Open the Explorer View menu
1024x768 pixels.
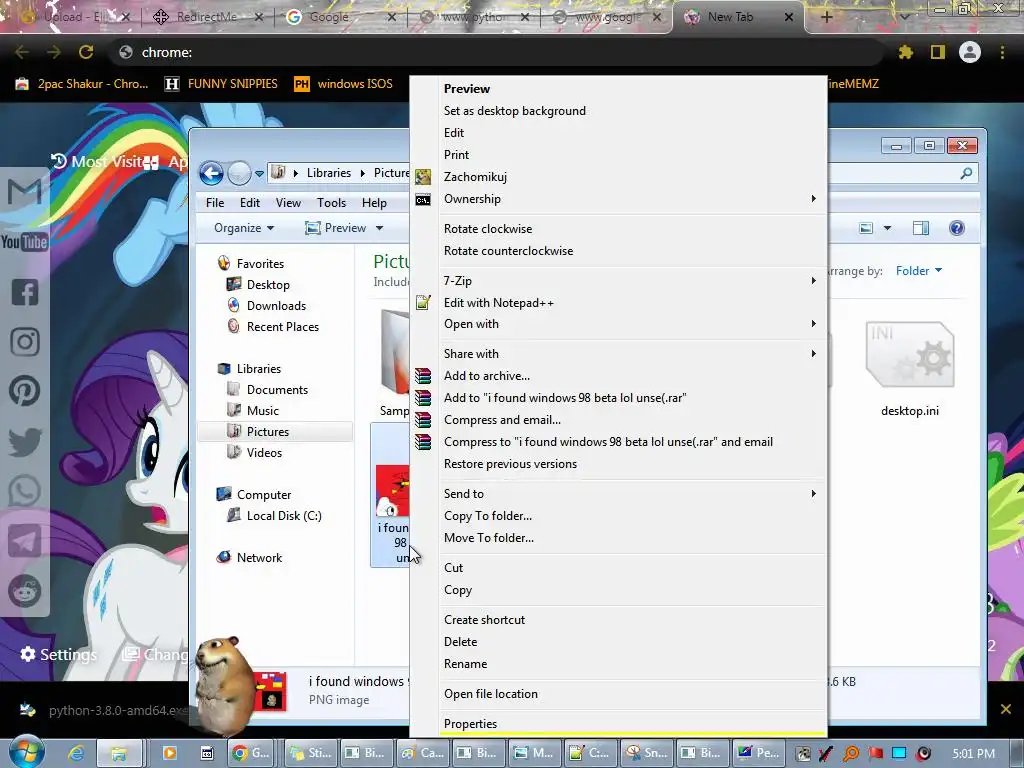coord(288,203)
